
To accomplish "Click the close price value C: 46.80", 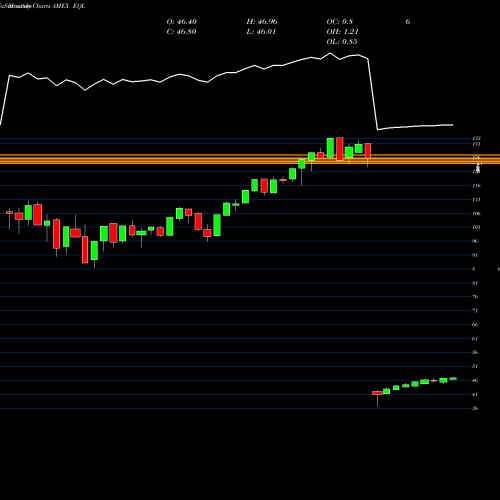I will [x=181, y=32].
